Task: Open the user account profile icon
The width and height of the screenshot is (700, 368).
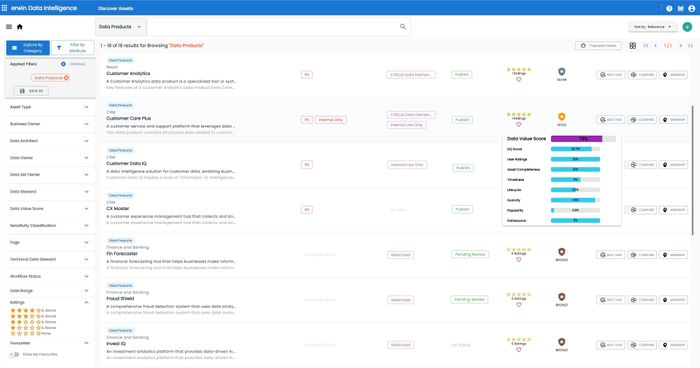Action: (x=692, y=8)
